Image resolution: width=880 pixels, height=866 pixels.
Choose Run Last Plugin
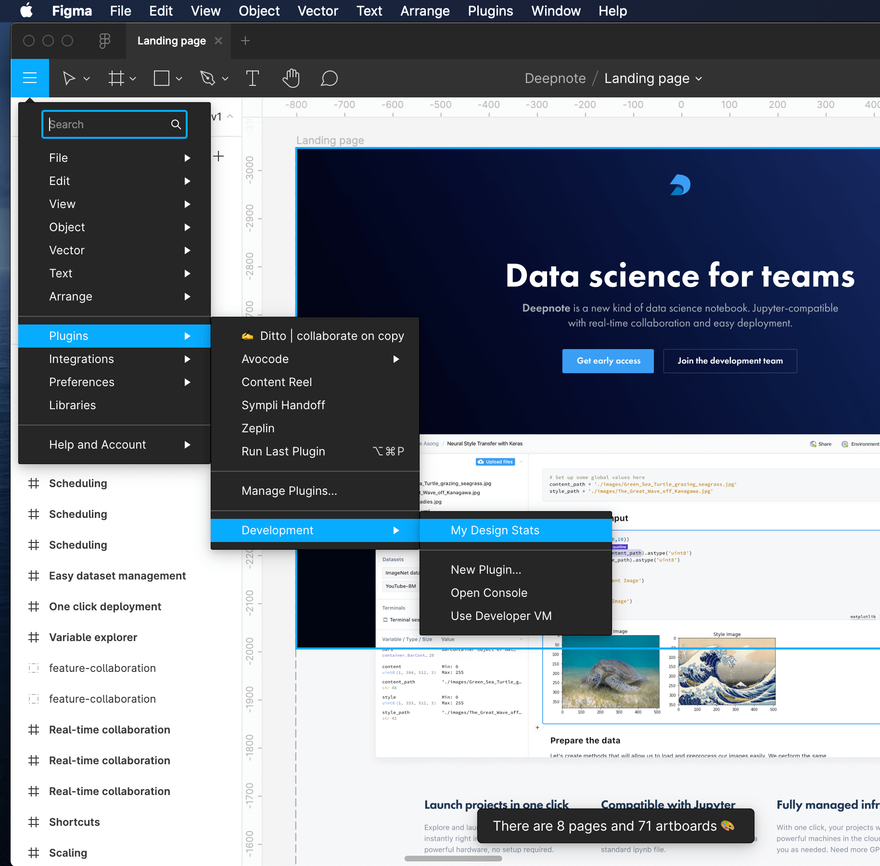point(315,451)
